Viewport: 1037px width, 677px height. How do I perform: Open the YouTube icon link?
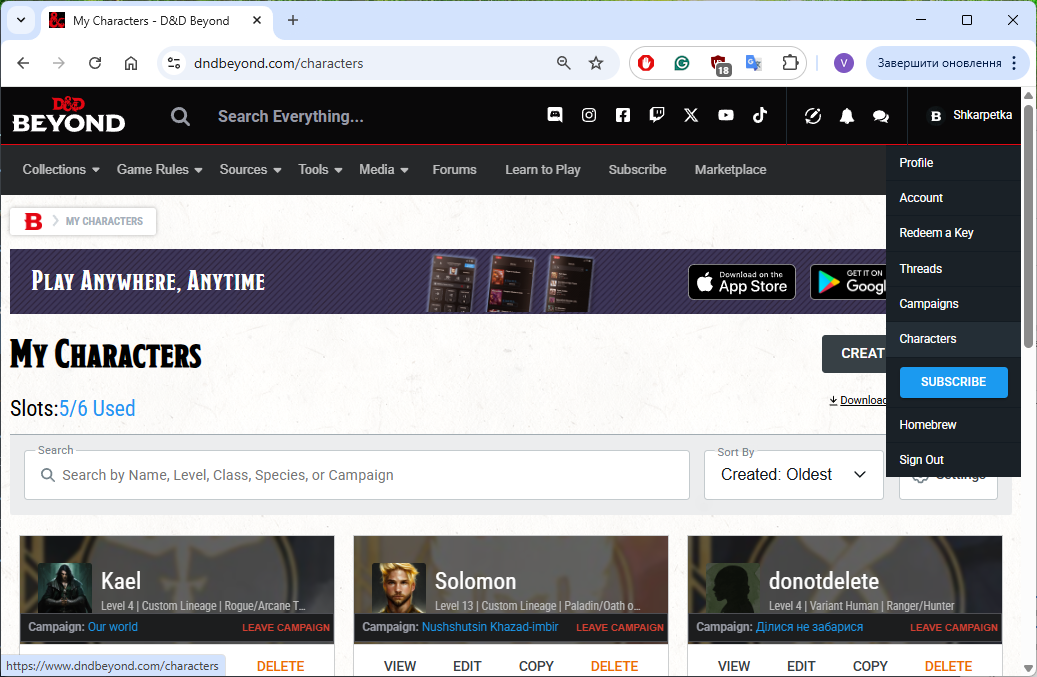coord(726,115)
